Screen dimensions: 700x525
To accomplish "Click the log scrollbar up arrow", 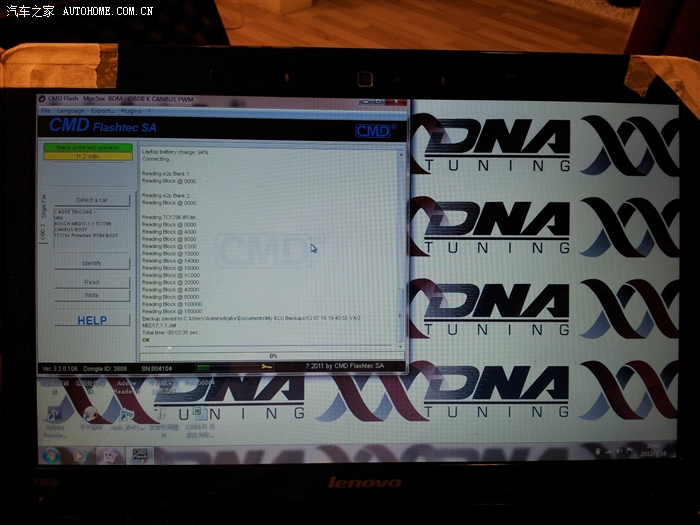I will pyautogui.click(x=400, y=154).
